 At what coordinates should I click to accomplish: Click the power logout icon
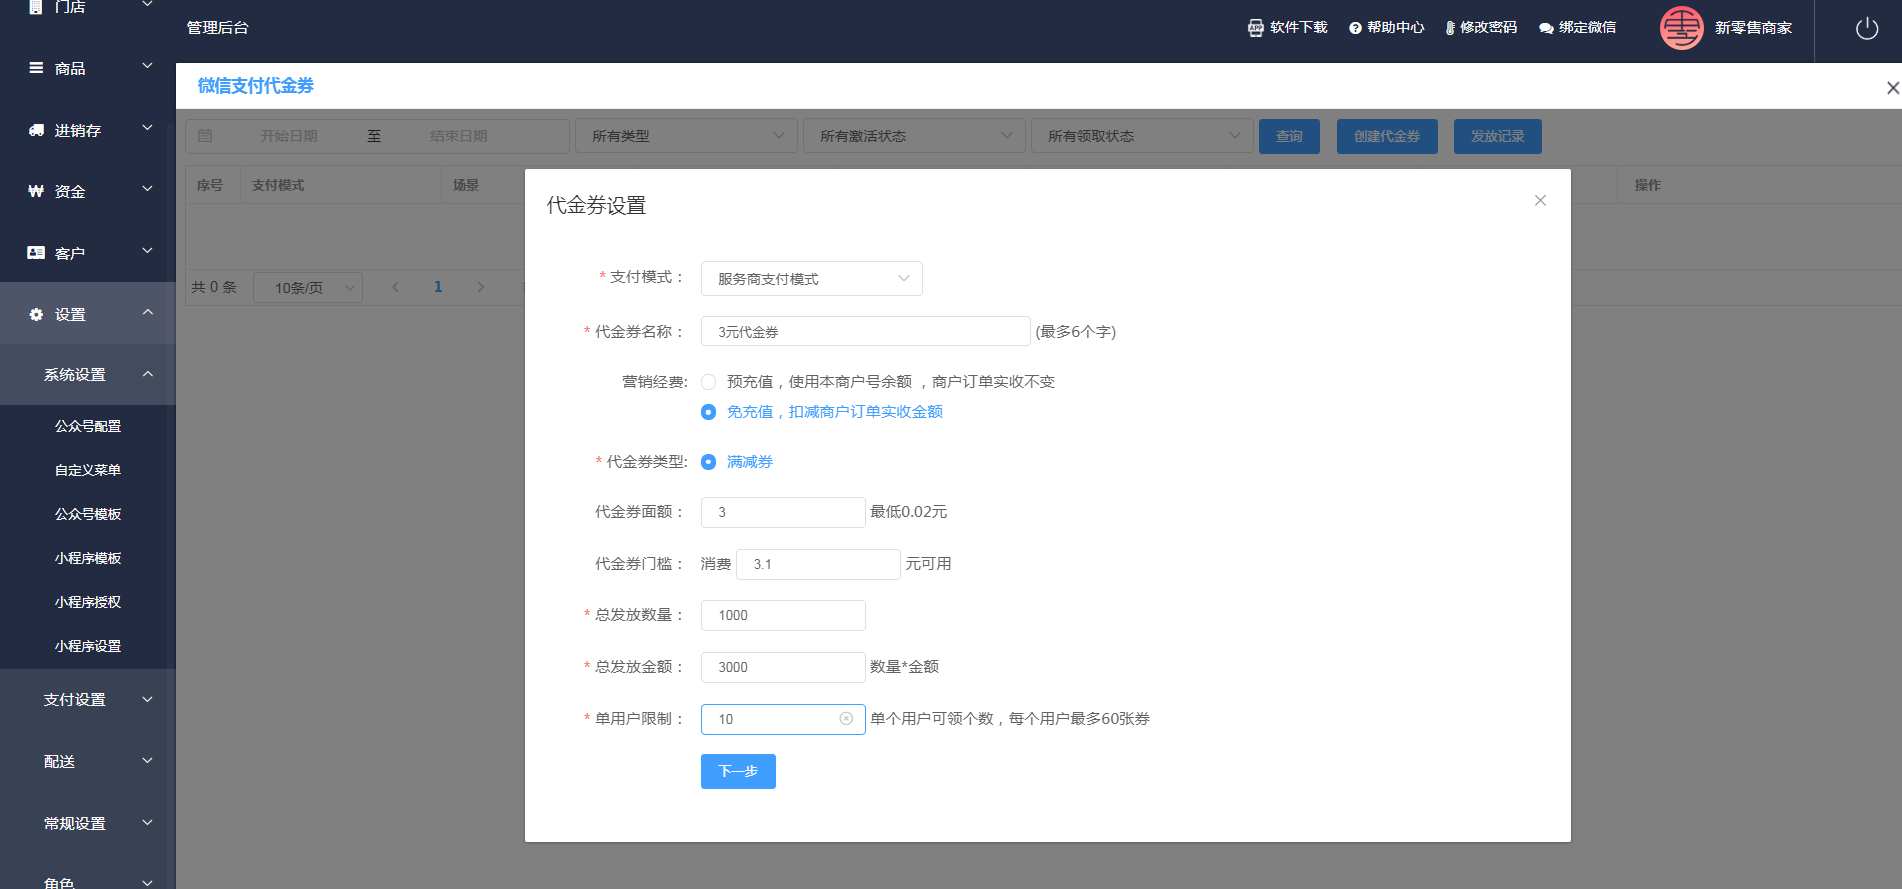click(x=1866, y=28)
